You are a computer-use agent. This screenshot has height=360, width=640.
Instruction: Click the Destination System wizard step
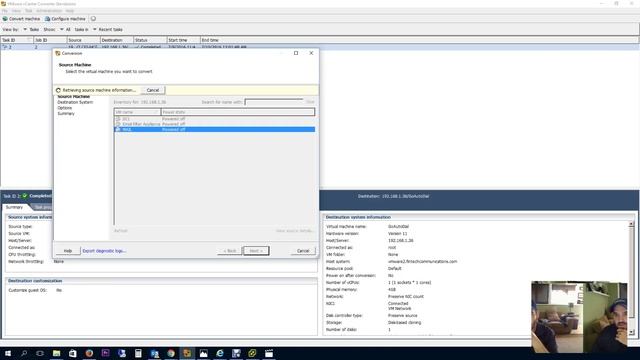75,102
